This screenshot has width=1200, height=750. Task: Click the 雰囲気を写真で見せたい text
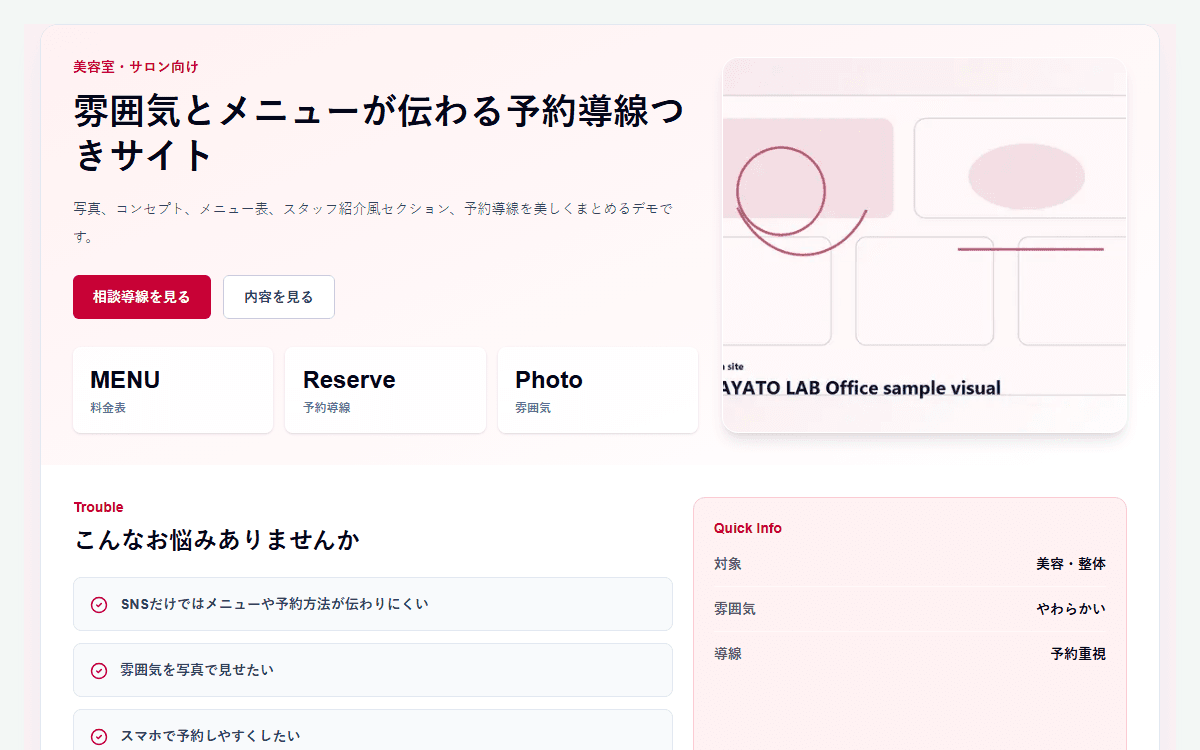tap(197, 670)
